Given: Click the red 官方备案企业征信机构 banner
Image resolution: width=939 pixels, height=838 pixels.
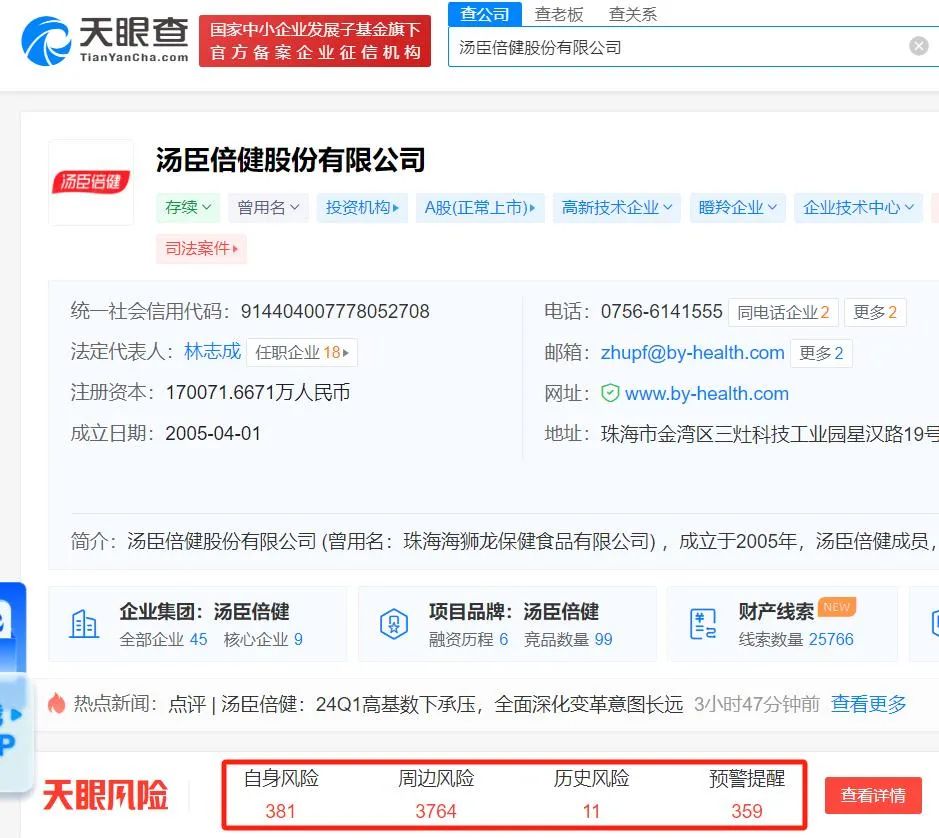Looking at the screenshot, I should [315, 41].
